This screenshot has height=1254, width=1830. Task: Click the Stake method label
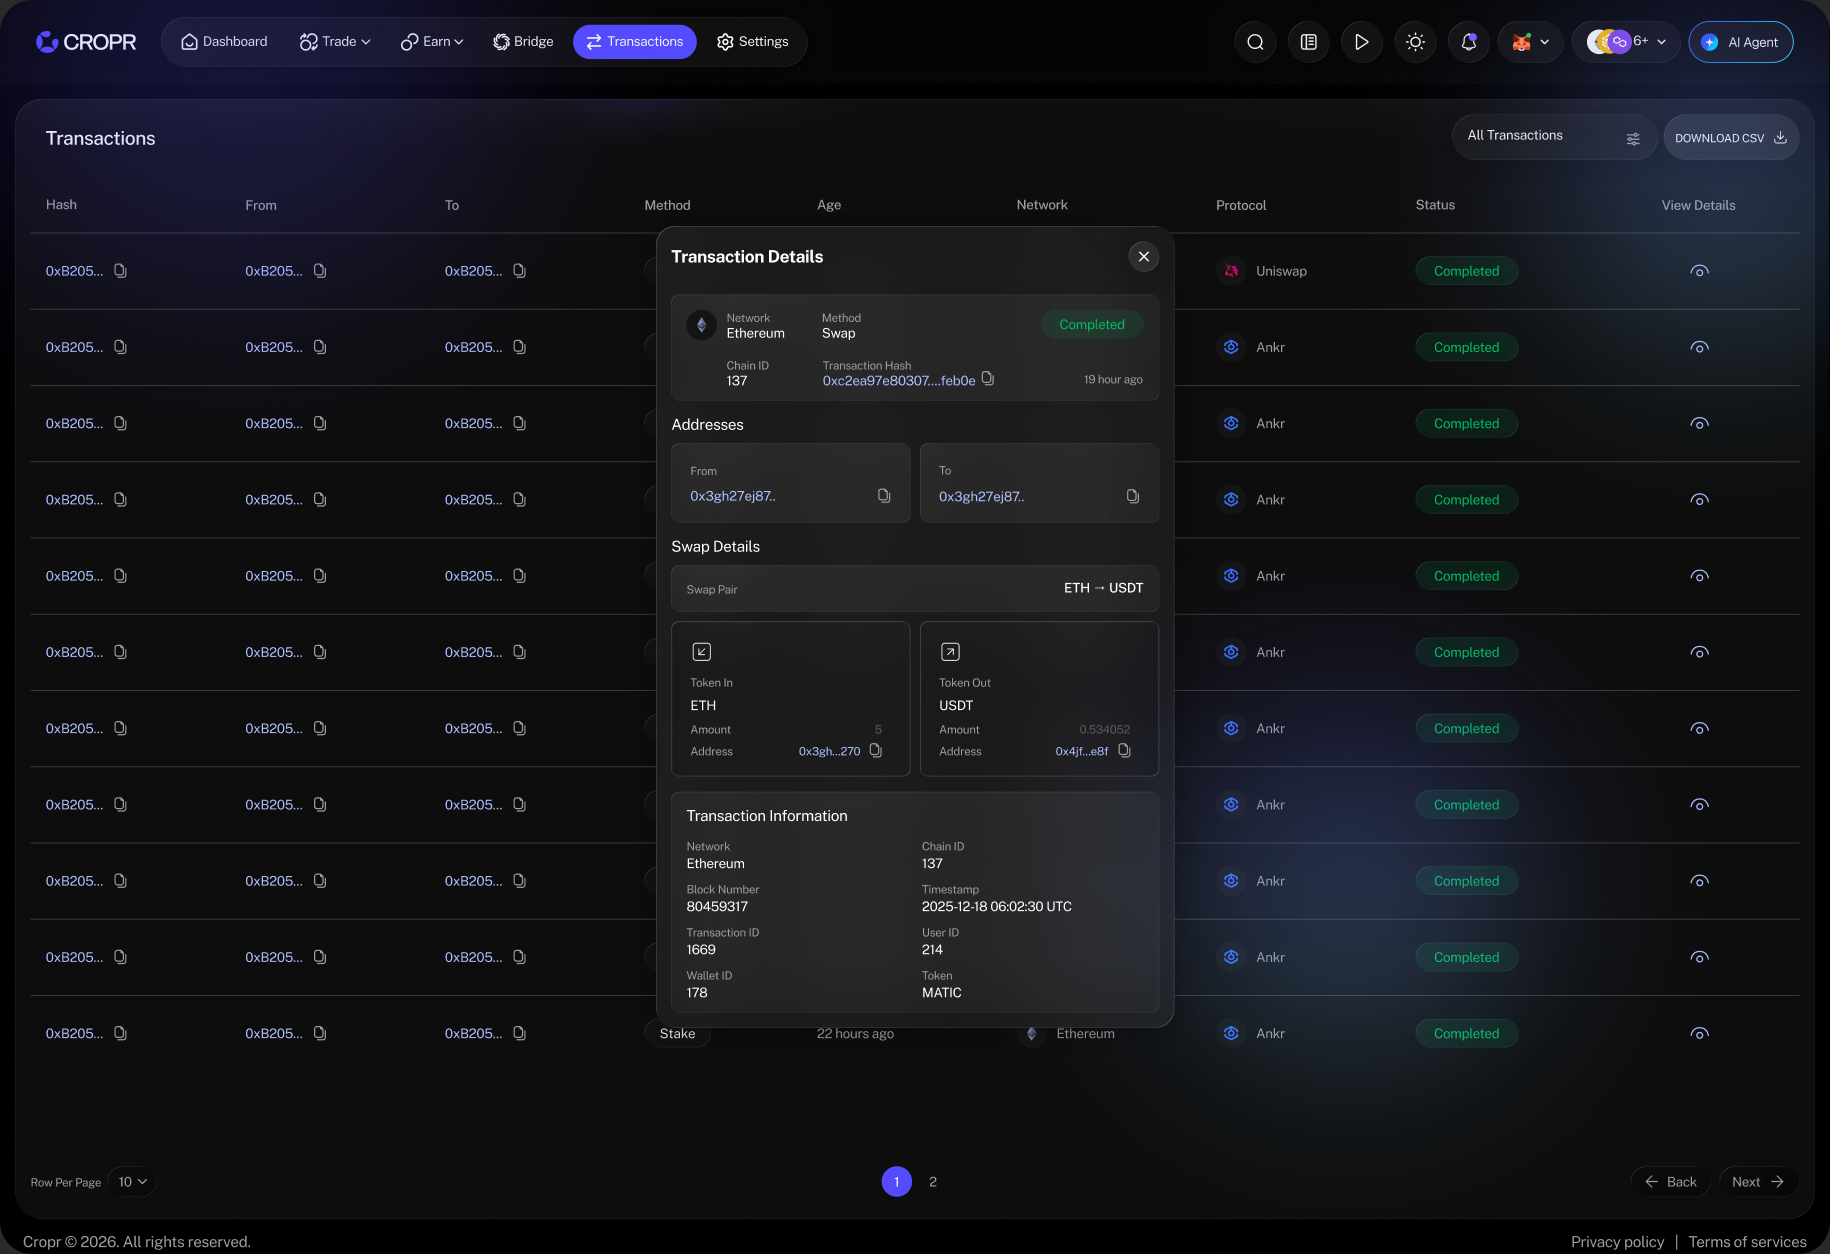pos(677,1034)
